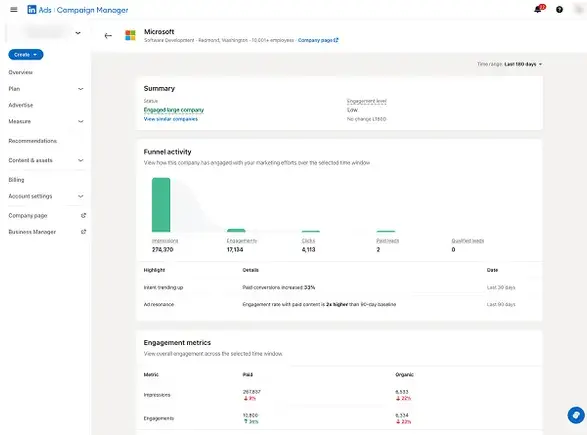Click the Impressions funnel bar

point(161,205)
